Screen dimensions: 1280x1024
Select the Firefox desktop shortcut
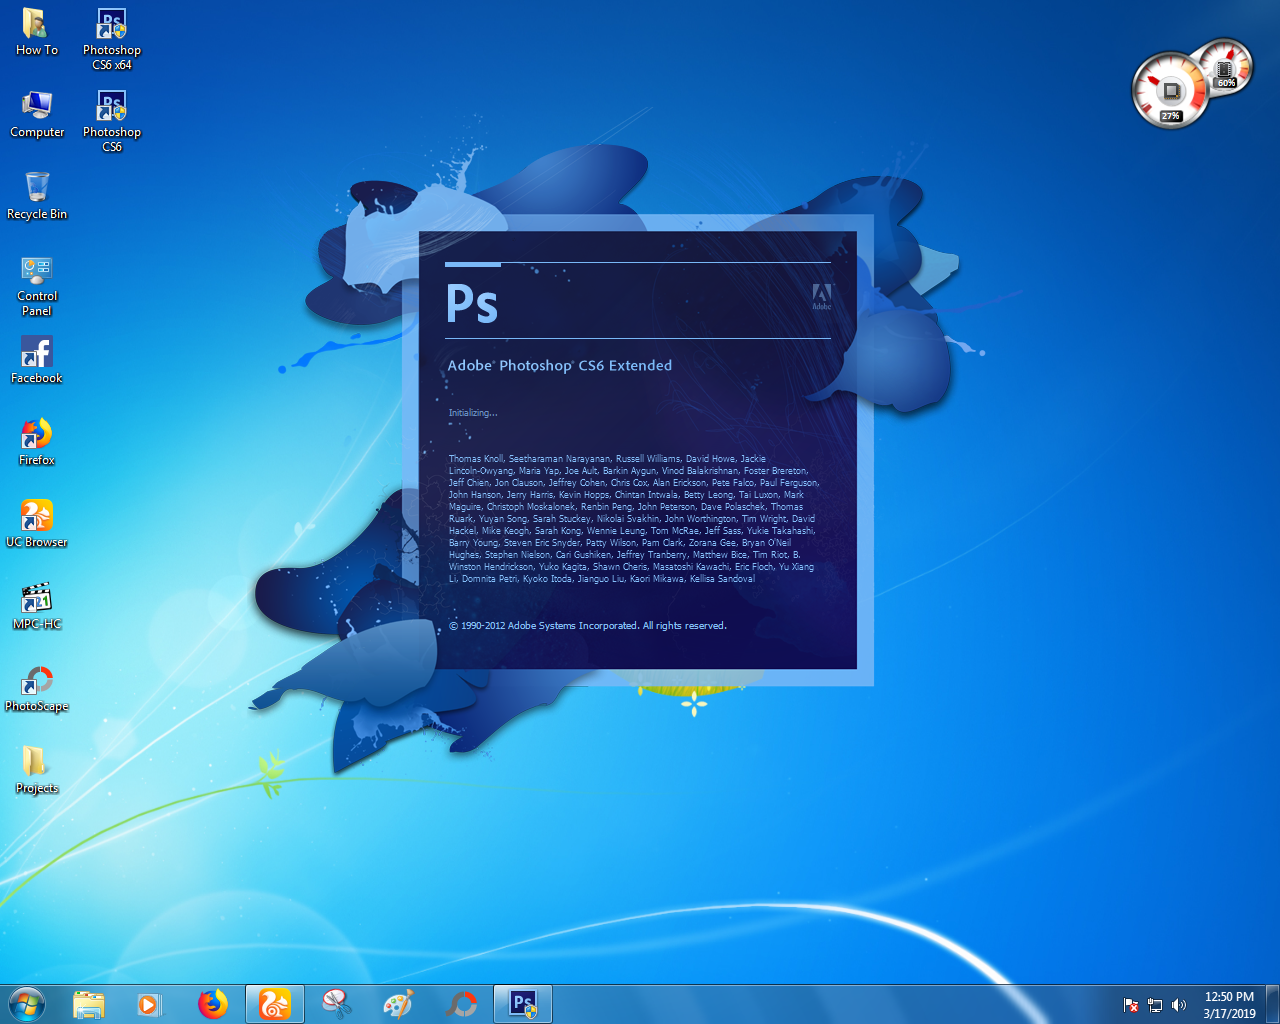click(x=37, y=442)
